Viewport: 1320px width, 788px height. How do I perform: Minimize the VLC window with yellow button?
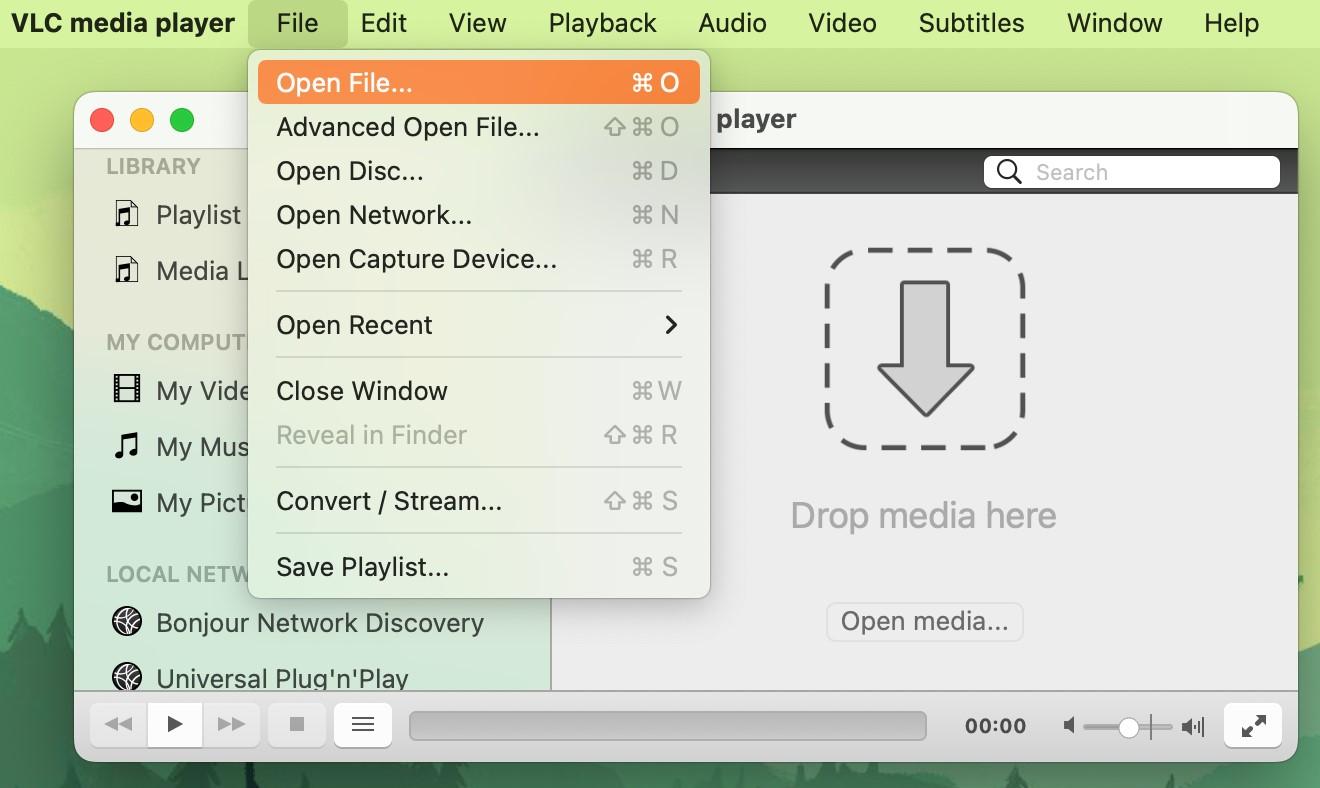142,120
